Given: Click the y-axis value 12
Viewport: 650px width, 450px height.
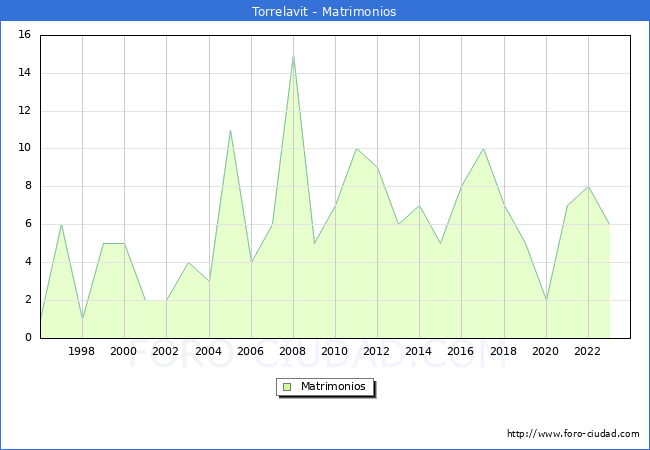Looking at the screenshot, I should pos(25,111).
